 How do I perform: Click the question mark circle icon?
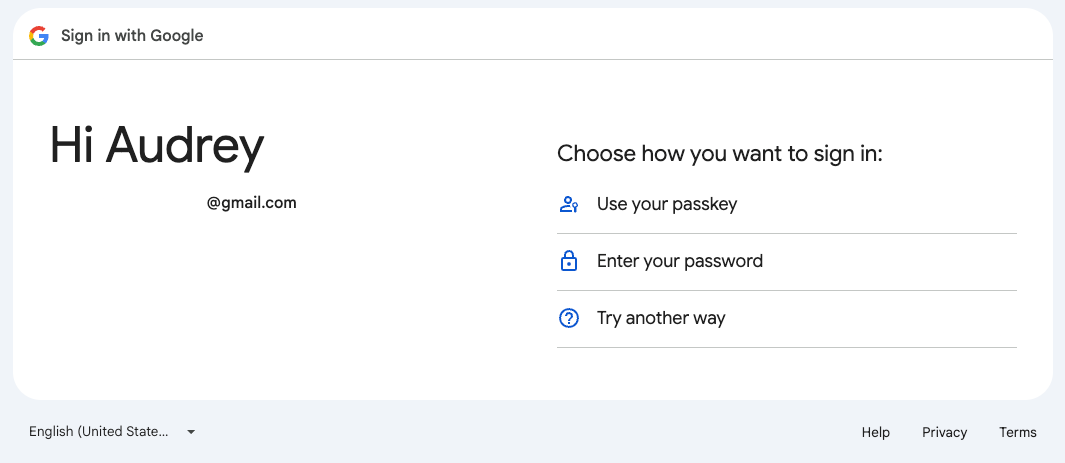[568, 318]
